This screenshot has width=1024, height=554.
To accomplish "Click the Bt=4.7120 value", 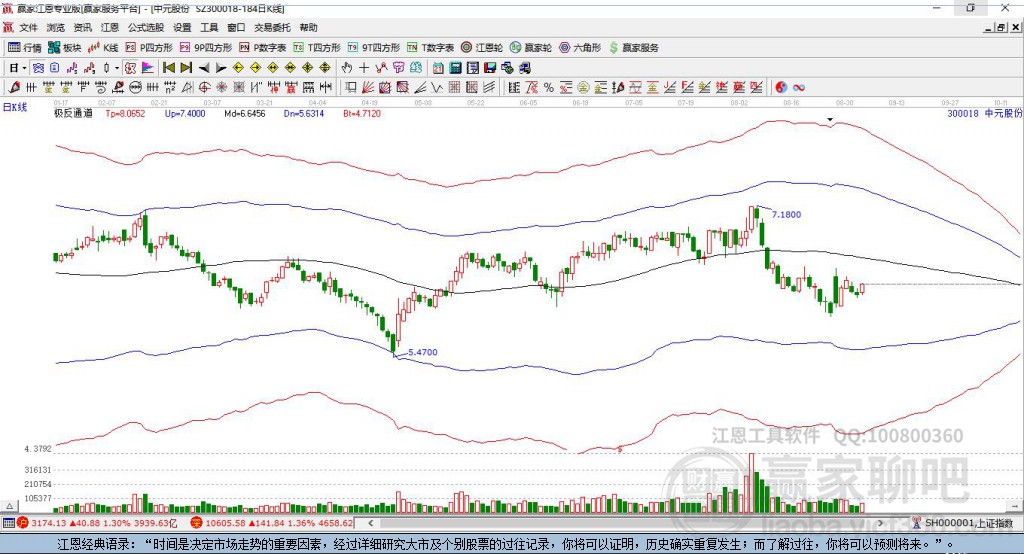I will coord(362,114).
